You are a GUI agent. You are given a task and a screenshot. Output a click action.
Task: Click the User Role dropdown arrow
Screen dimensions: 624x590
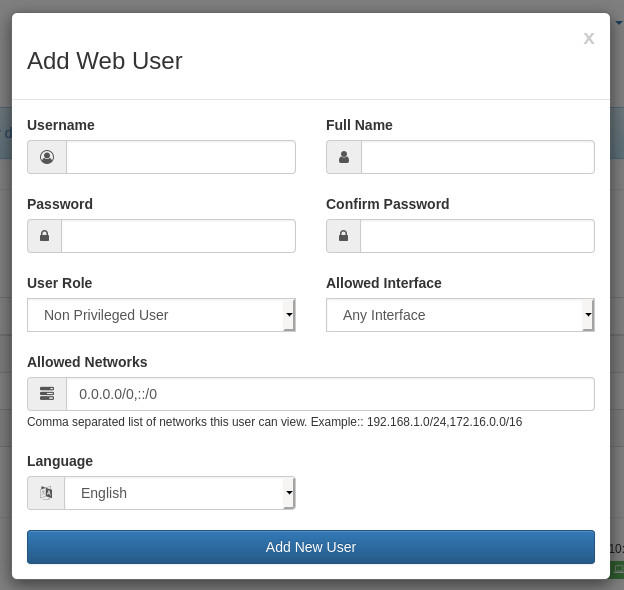coord(289,315)
